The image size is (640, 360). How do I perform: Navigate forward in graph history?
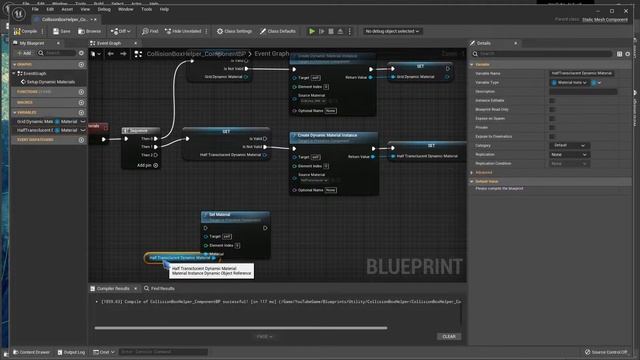click(x=123, y=53)
